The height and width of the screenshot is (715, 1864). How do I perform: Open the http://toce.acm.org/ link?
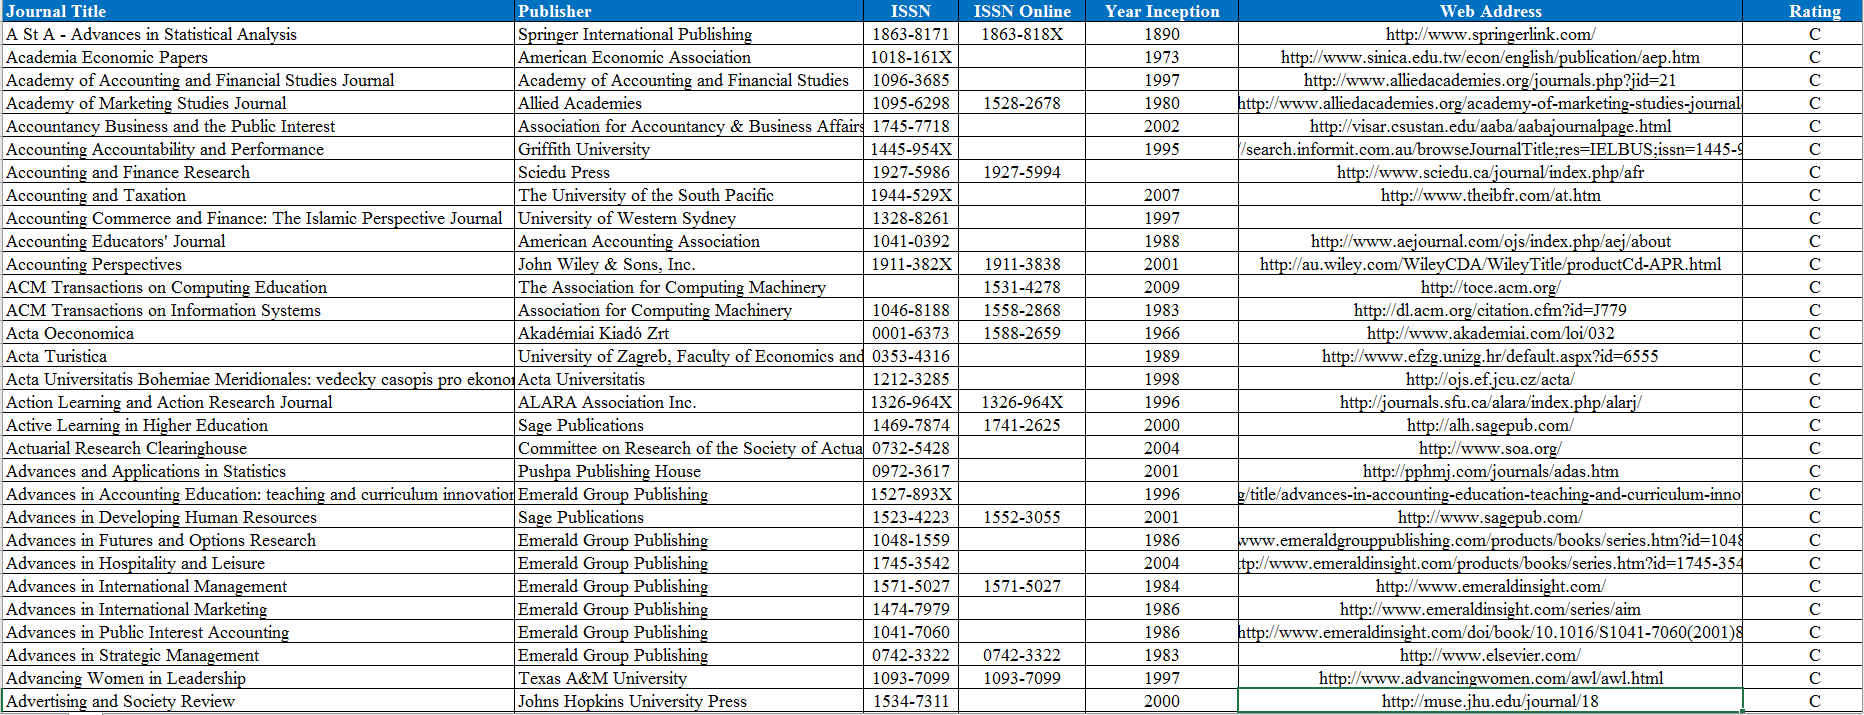point(1490,287)
